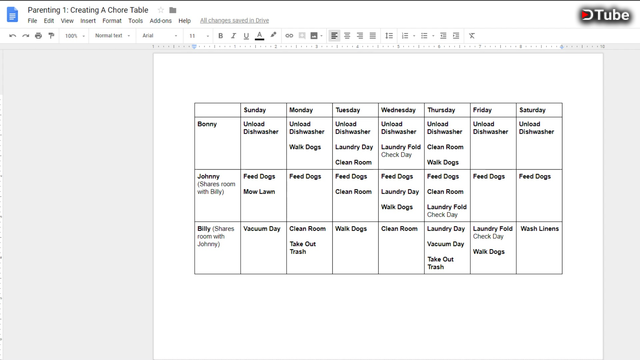Click Wash Linens in Billy's Saturday cell
Image resolution: width=640 pixels, height=360 pixels.
click(x=540, y=229)
